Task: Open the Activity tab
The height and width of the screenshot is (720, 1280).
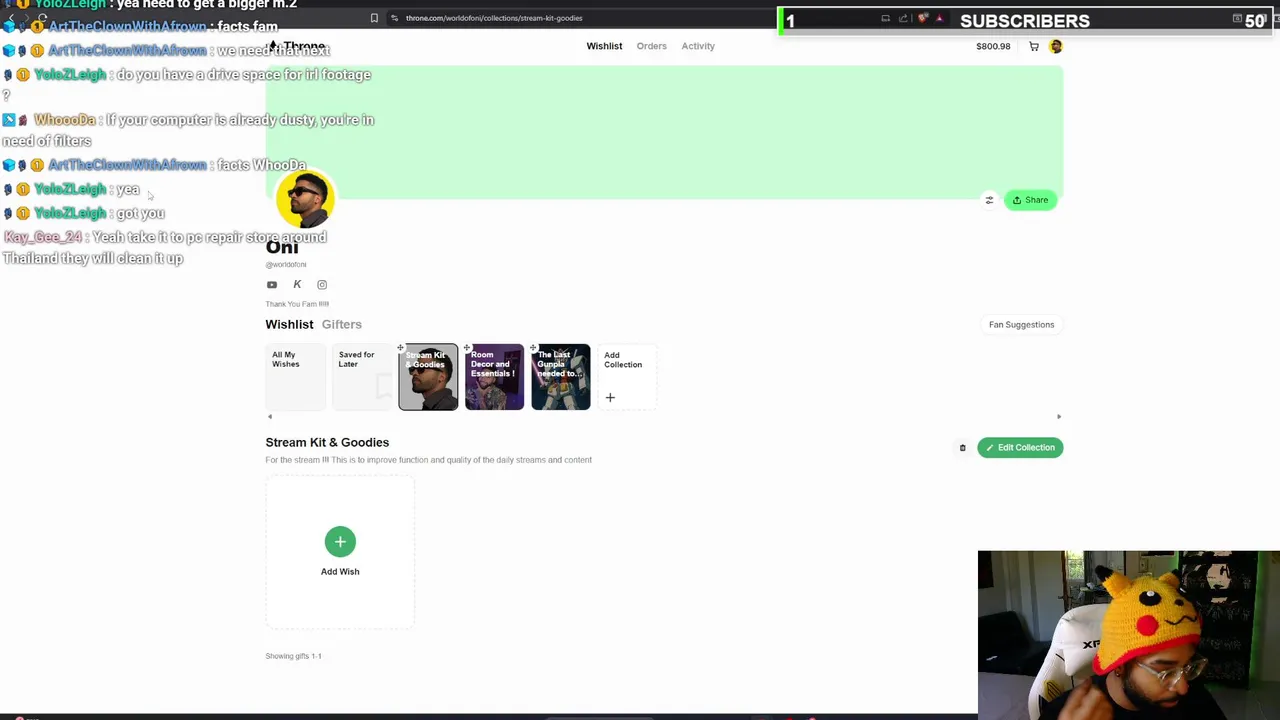Action: pyautogui.click(x=698, y=46)
